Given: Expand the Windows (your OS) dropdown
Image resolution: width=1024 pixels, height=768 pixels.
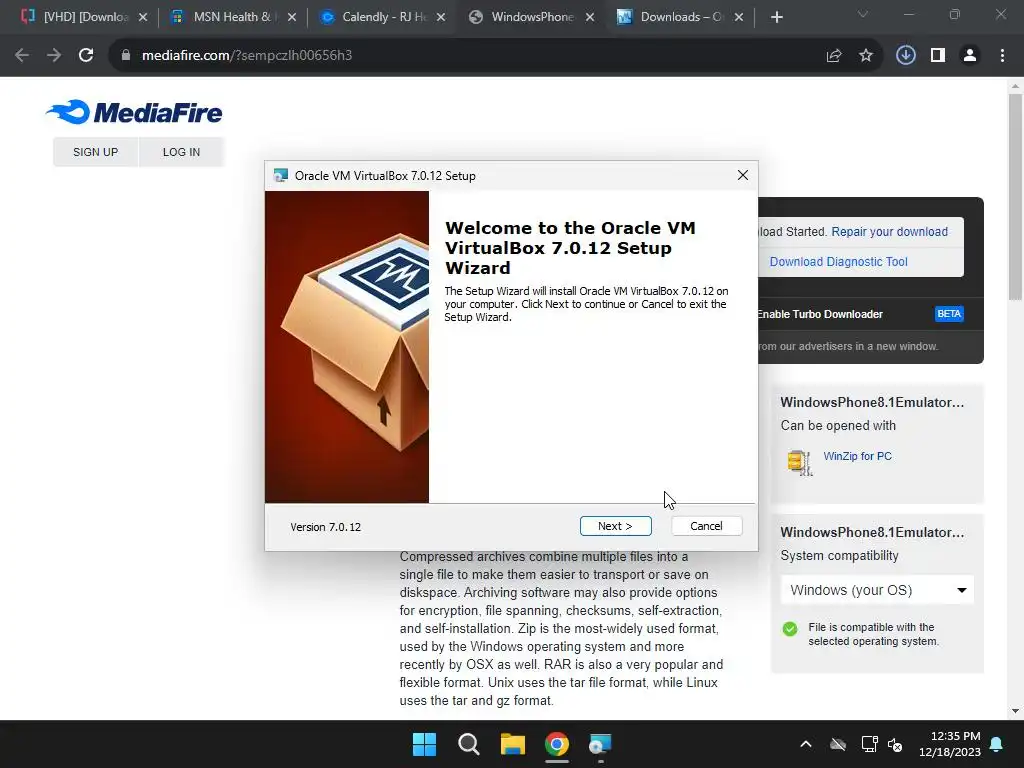Looking at the screenshot, I should click(x=877, y=590).
